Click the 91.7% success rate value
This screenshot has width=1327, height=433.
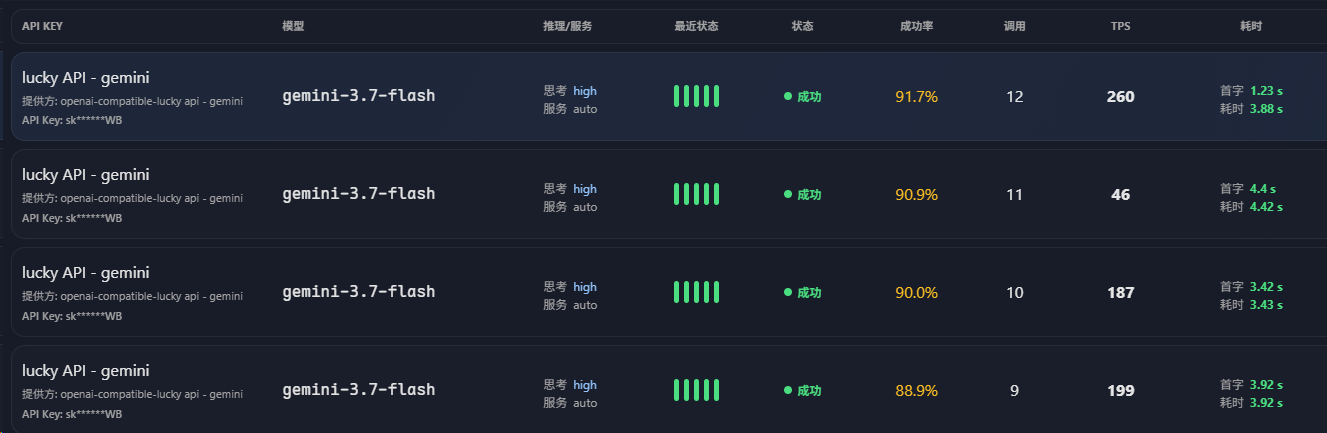(x=916, y=97)
